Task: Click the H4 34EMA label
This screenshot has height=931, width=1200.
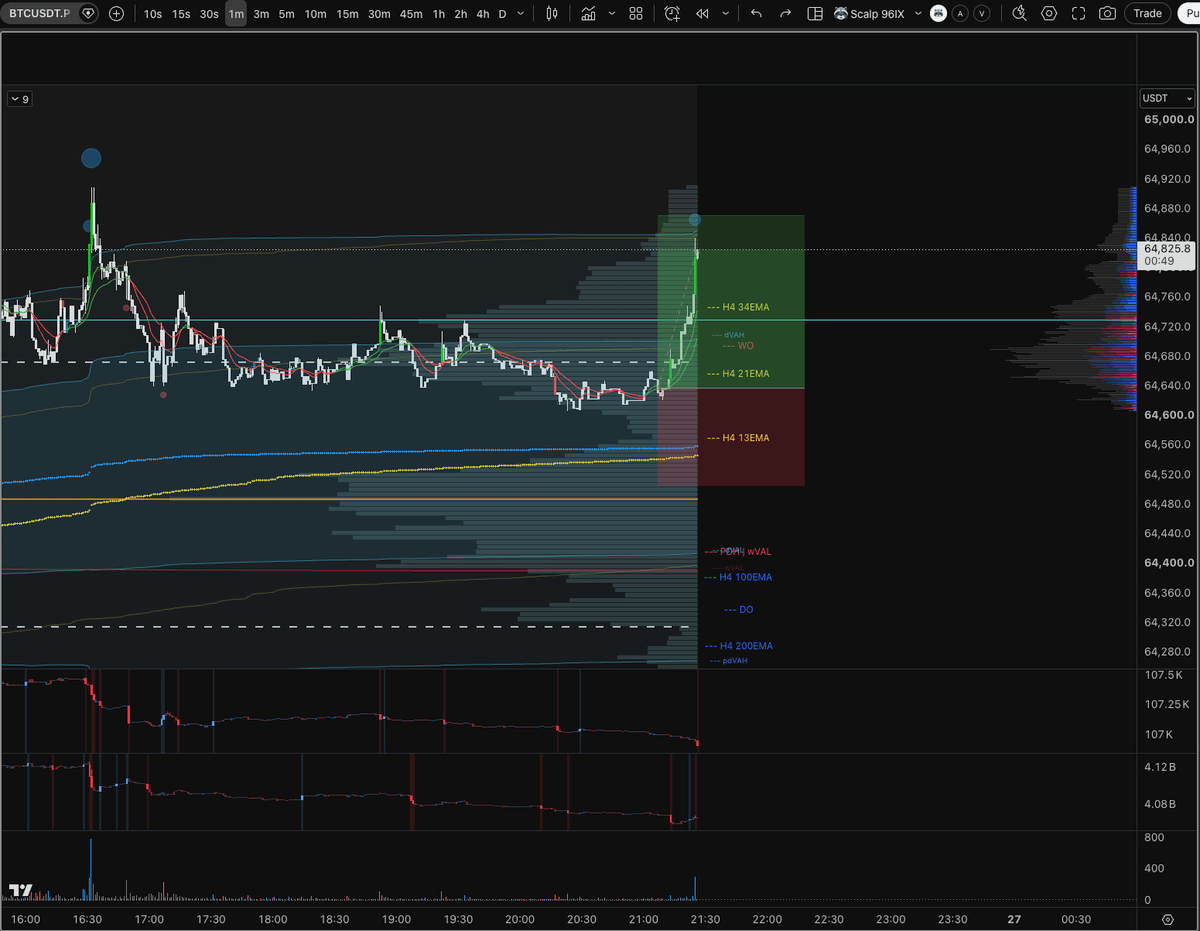Action: point(739,307)
